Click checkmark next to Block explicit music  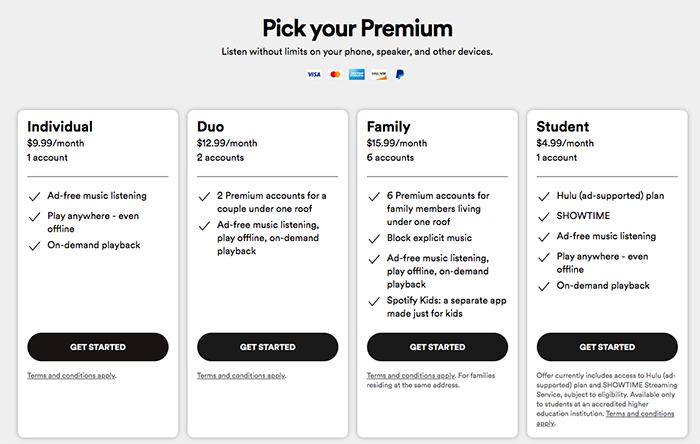[373, 239]
